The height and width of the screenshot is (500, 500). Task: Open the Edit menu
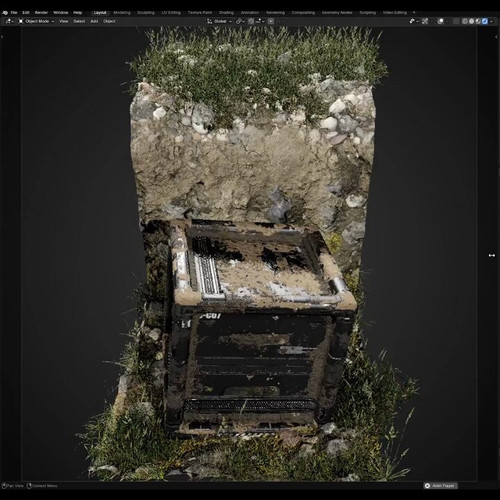[x=26, y=13]
